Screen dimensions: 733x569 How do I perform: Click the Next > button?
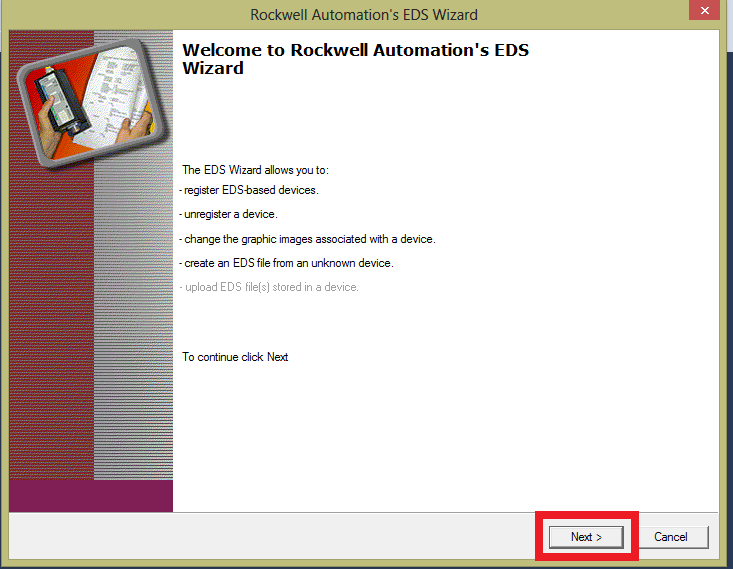click(586, 537)
